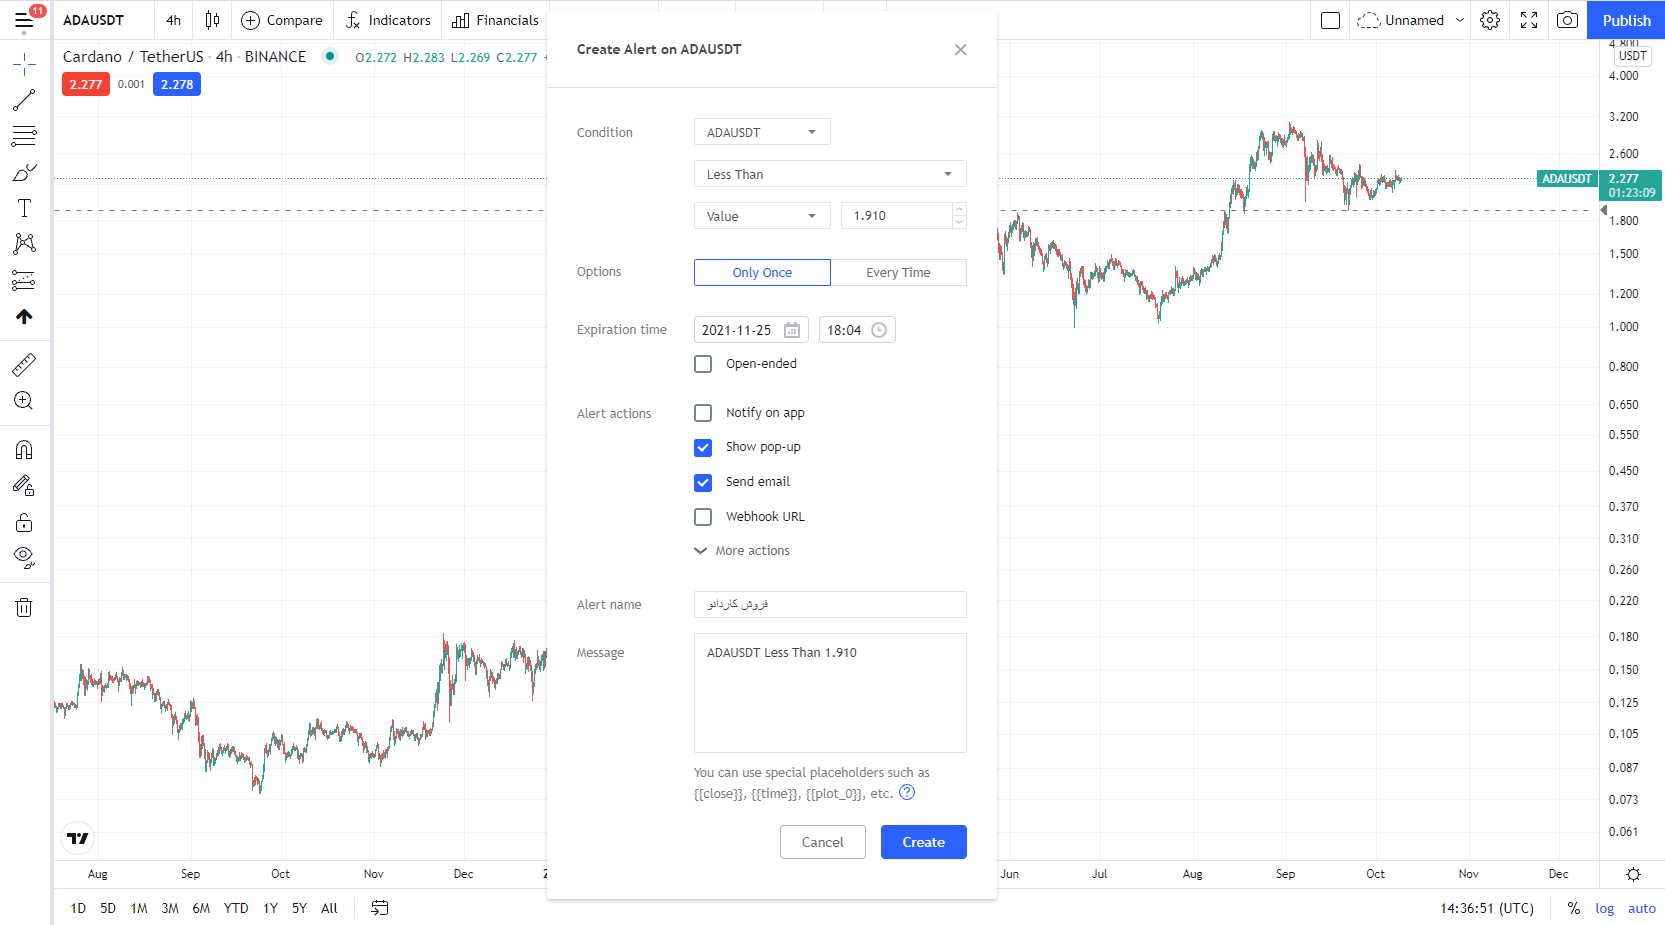Select the Only Once option
Viewport: 1665px width, 925px height.
coord(762,272)
